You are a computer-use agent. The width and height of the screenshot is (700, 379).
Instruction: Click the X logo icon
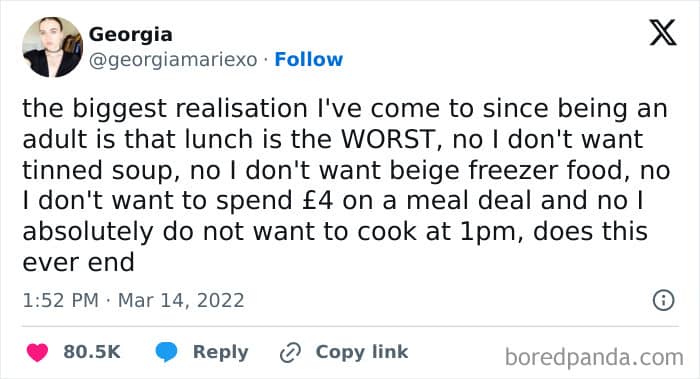[663, 33]
